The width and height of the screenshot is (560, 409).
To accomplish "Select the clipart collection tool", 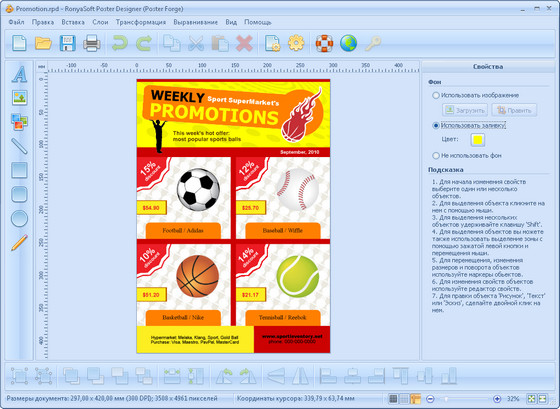I will point(19,122).
